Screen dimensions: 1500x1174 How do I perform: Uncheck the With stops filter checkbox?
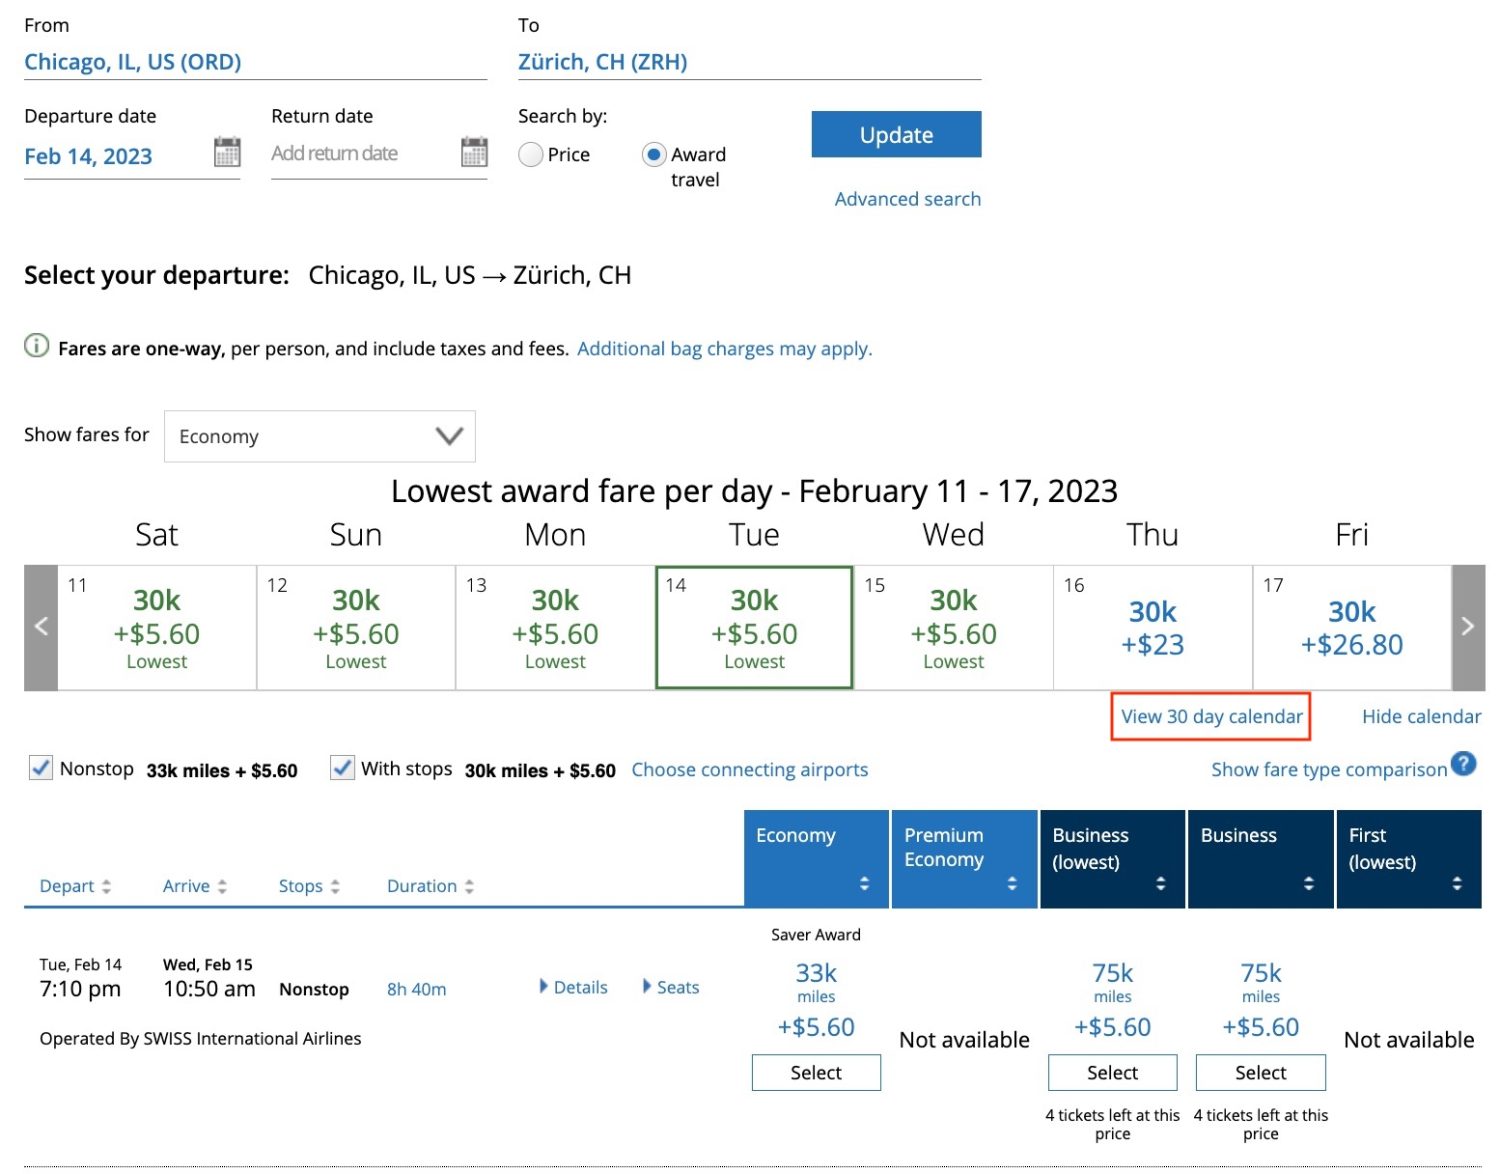tap(343, 768)
